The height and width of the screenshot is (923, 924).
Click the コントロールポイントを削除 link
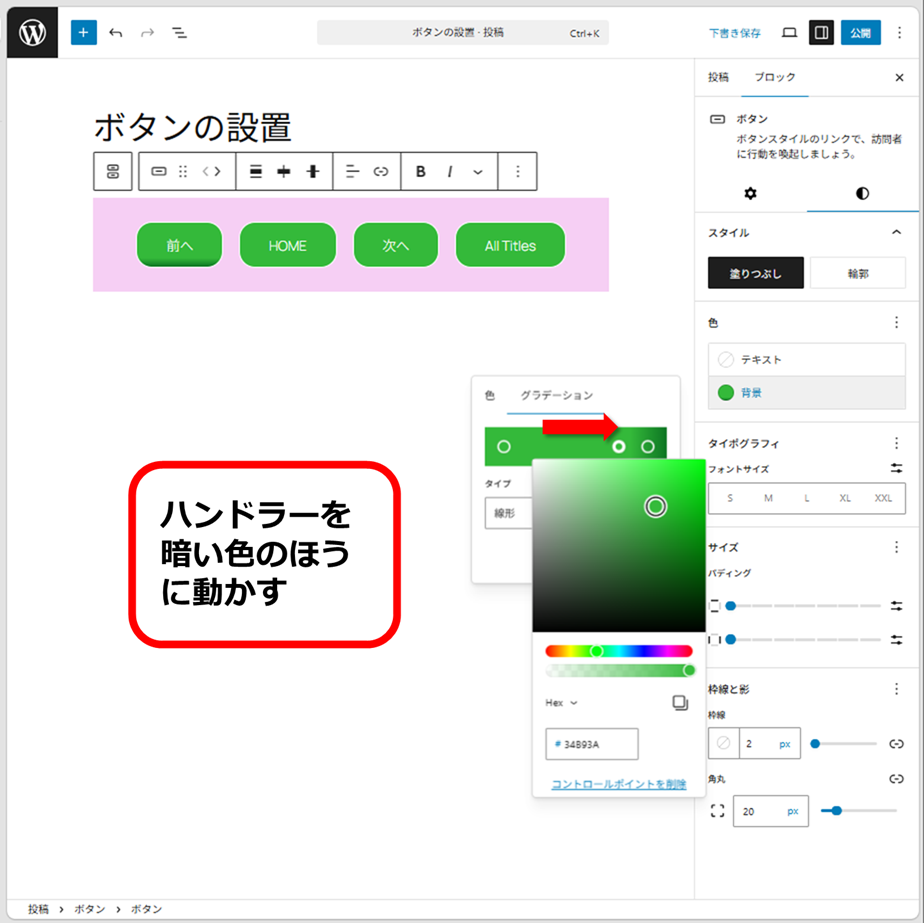pyautogui.click(x=619, y=784)
